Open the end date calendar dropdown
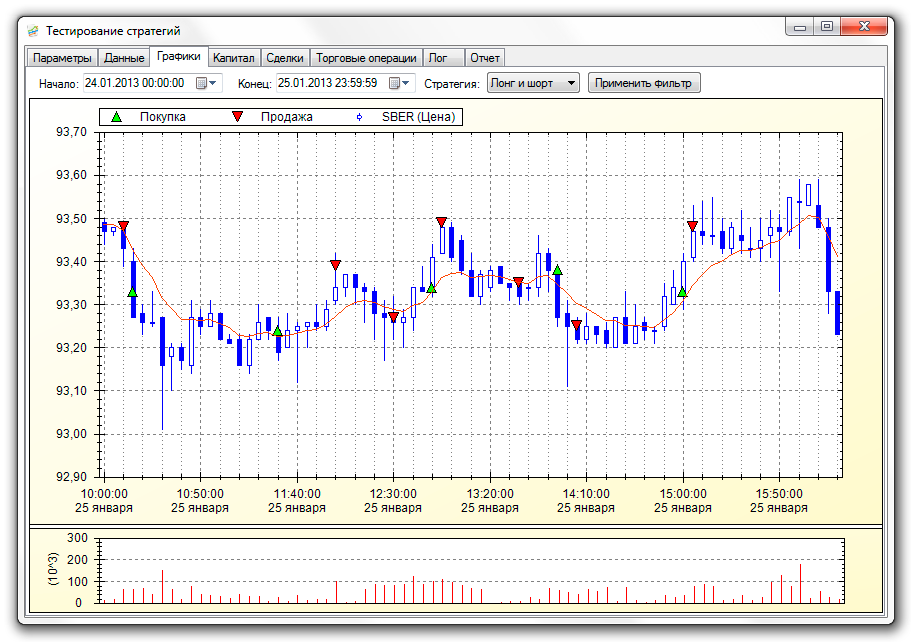Viewport: 911px width, 642px height. (399, 83)
